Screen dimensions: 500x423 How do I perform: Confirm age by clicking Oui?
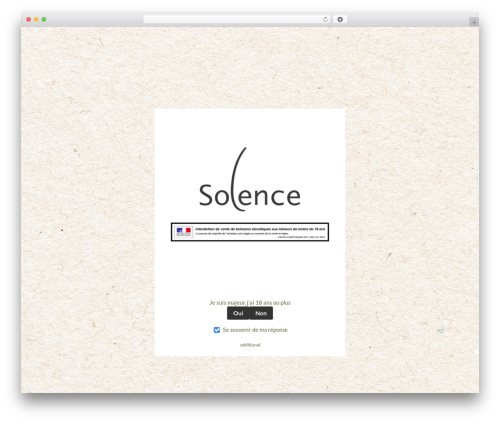tap(238, 313)
